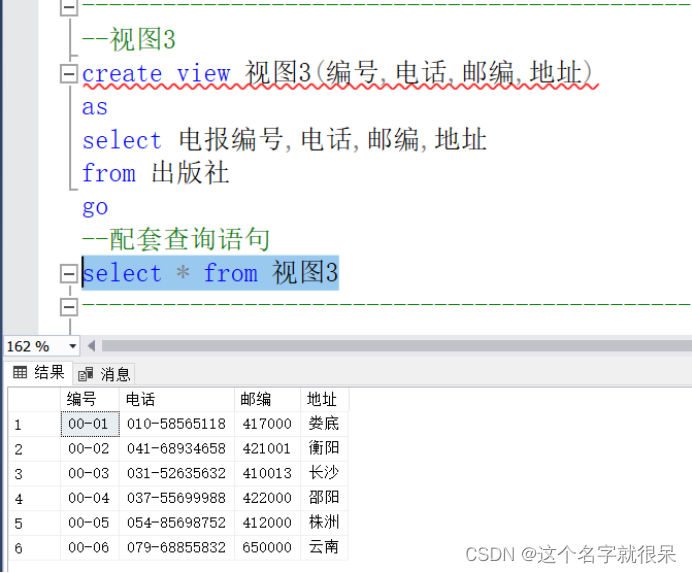Image resolution: width=692 pixels, height=573 pixels.
Task: Select address cell 云南
Action: tap(324, 547)
